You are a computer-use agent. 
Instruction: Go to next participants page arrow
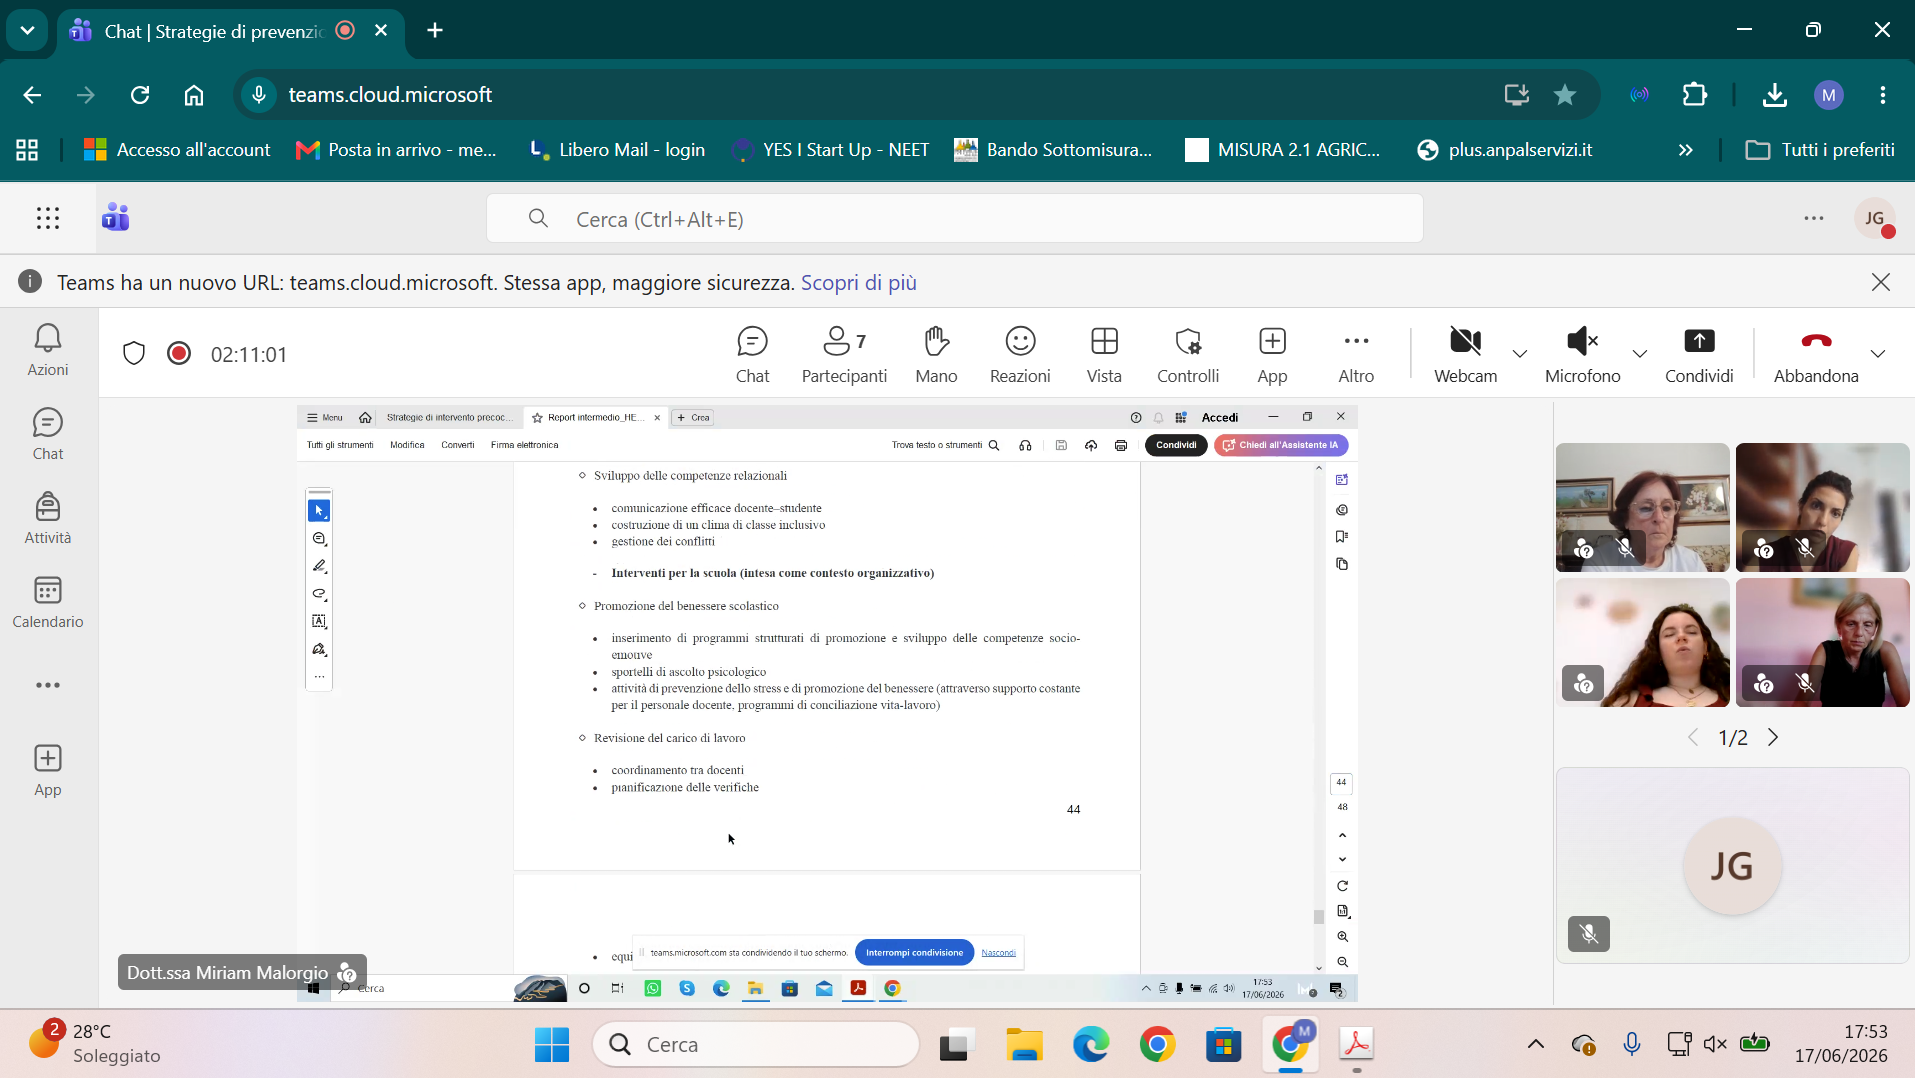pyautogui.click(x=1773, y=738)
